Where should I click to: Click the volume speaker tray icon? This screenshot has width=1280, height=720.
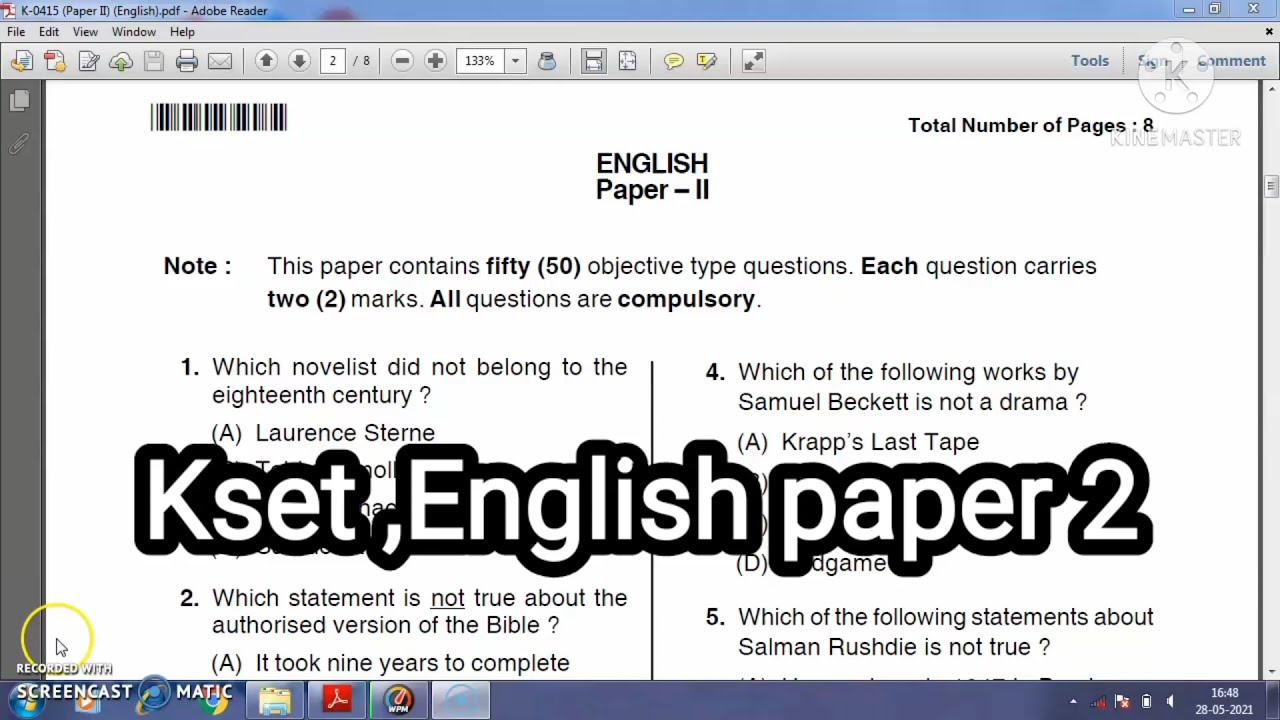1170,702
